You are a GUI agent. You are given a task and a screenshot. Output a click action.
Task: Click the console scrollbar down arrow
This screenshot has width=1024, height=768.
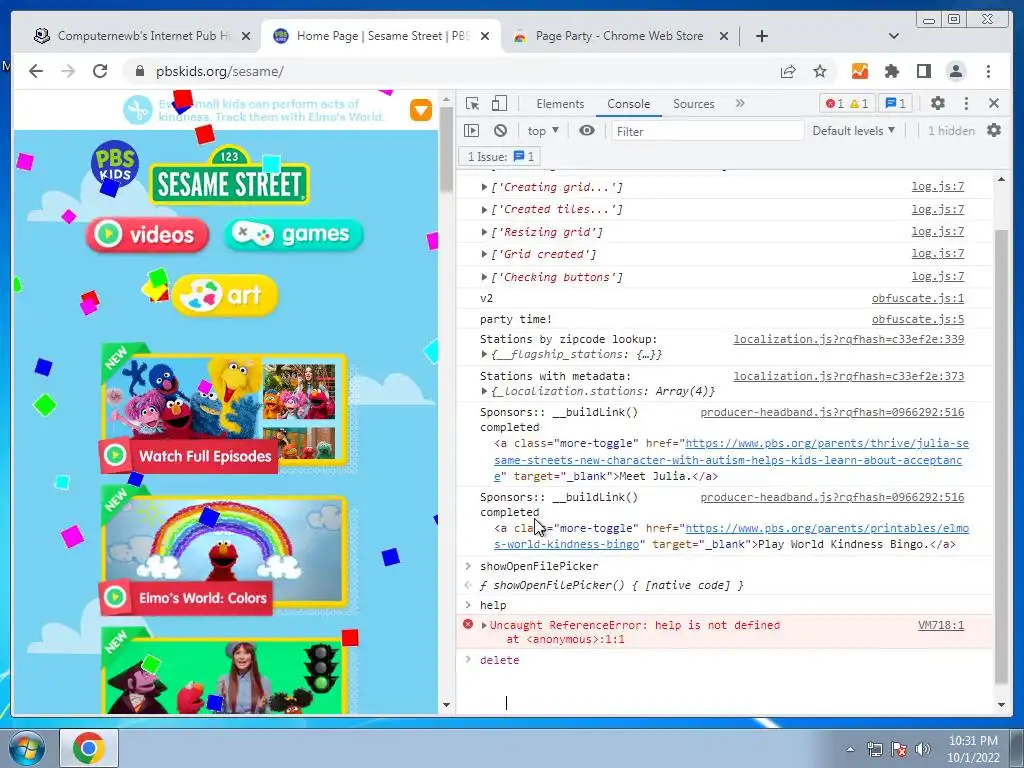(1002, 705)
